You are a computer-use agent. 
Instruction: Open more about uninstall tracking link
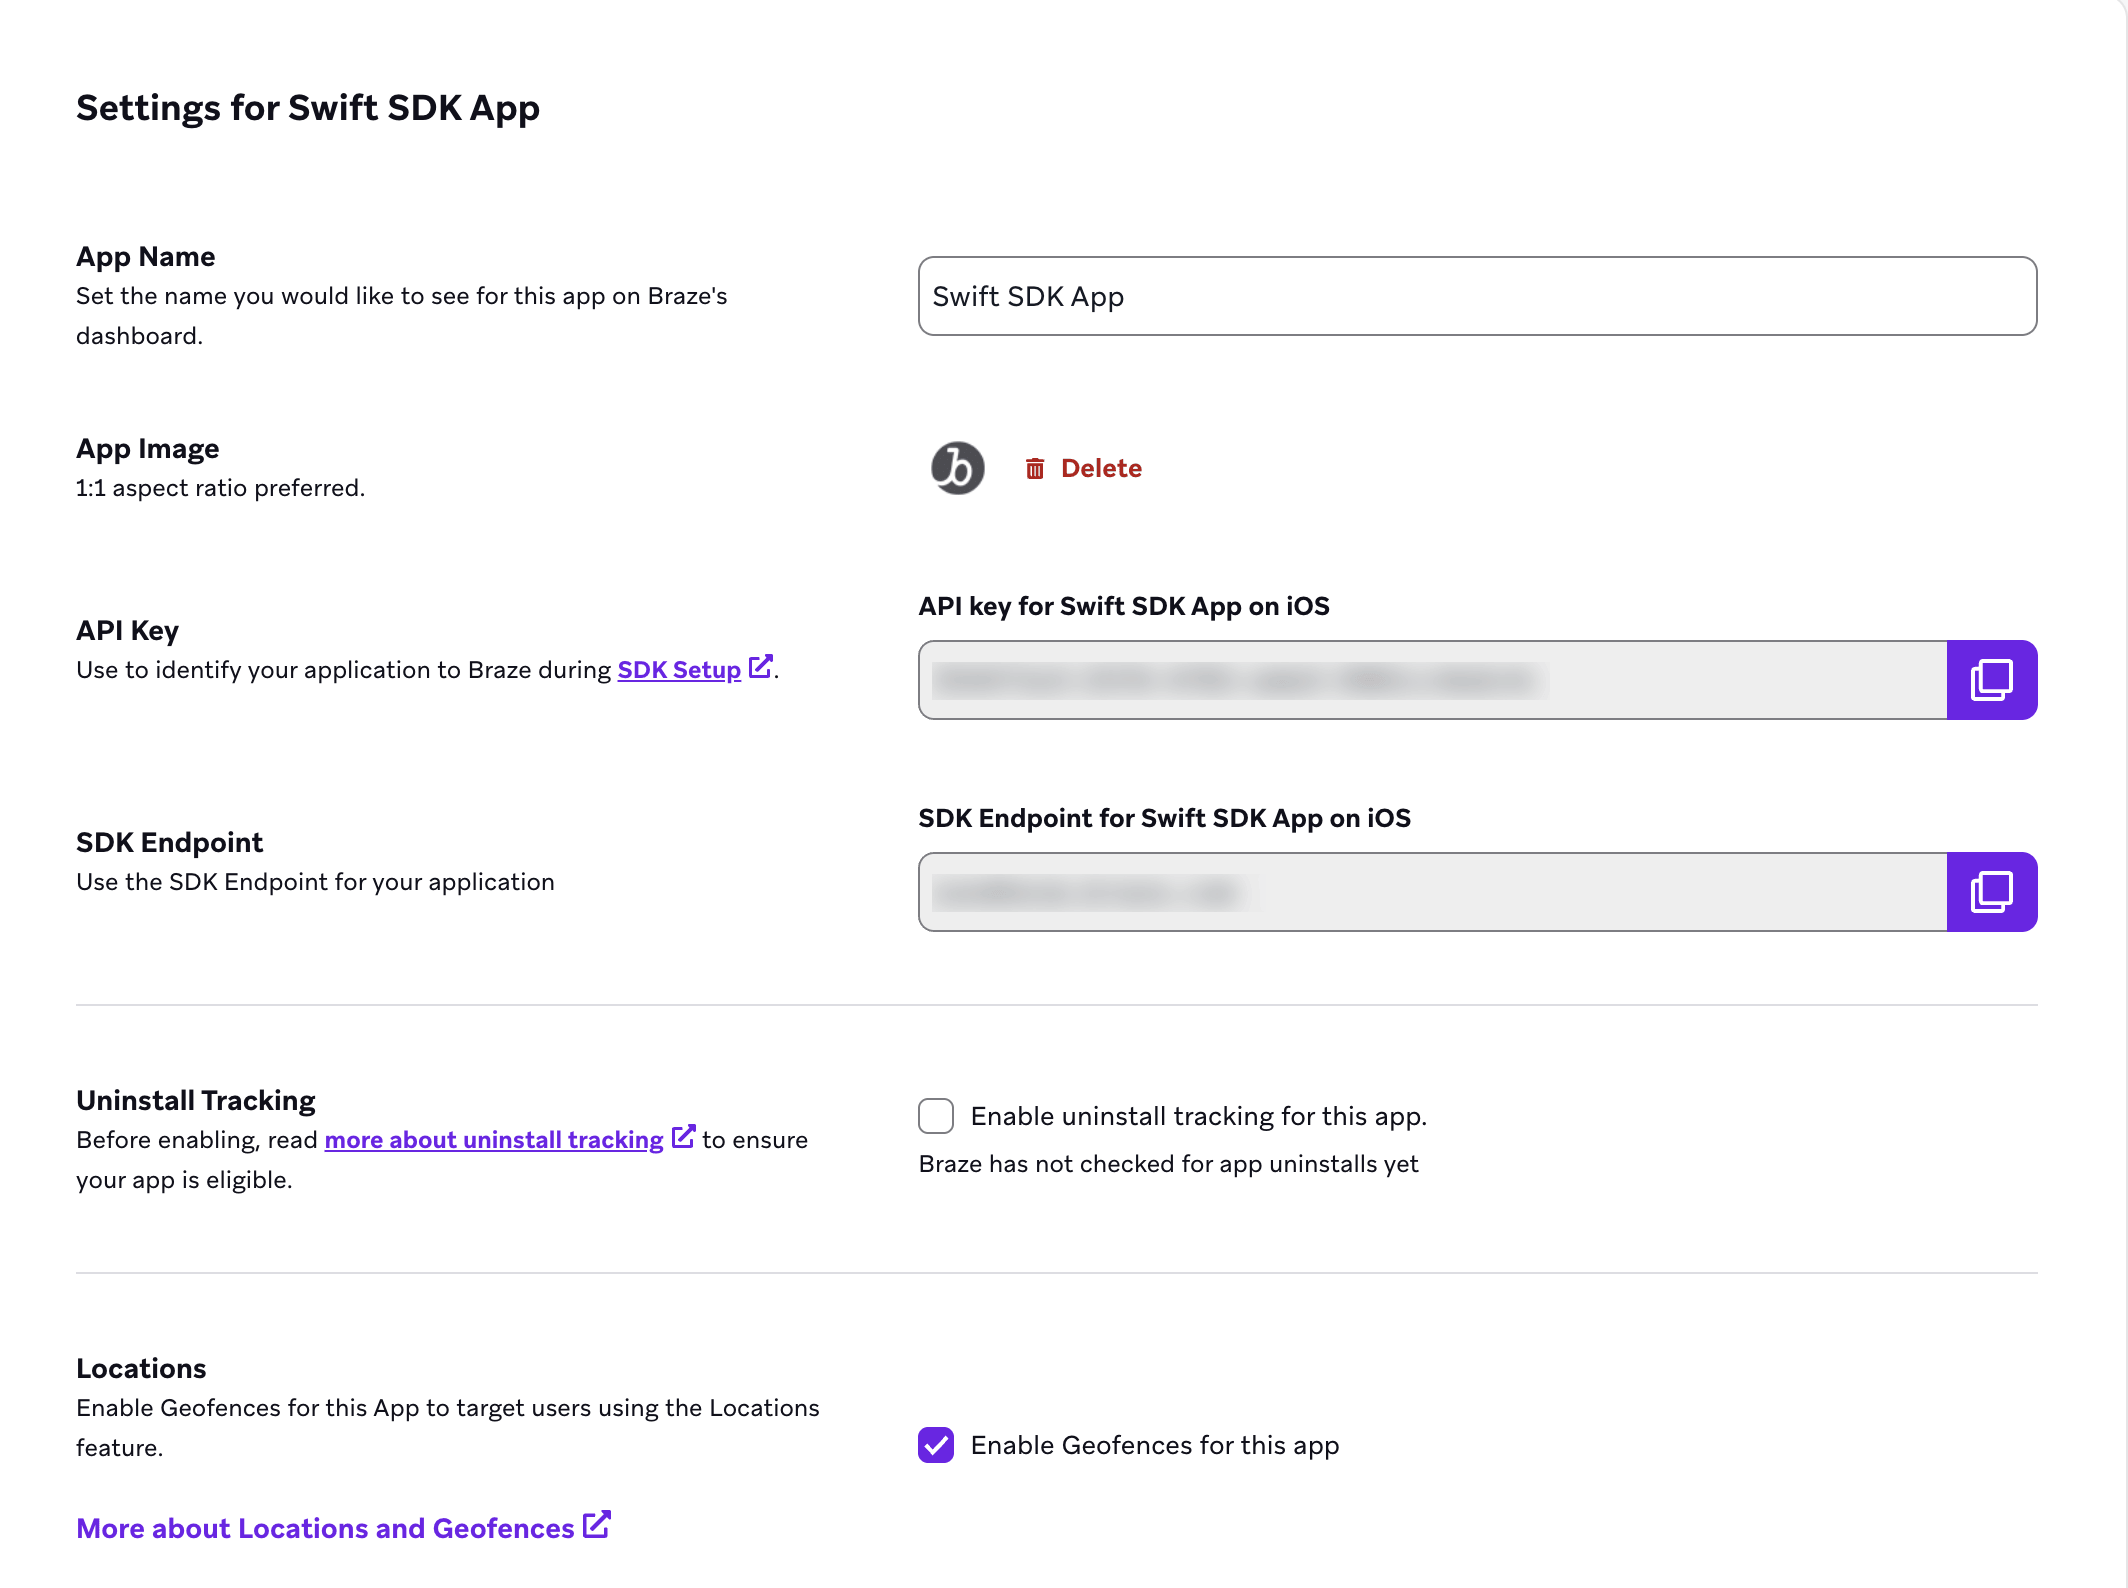pyautogui.click(x=494, y=1140)
